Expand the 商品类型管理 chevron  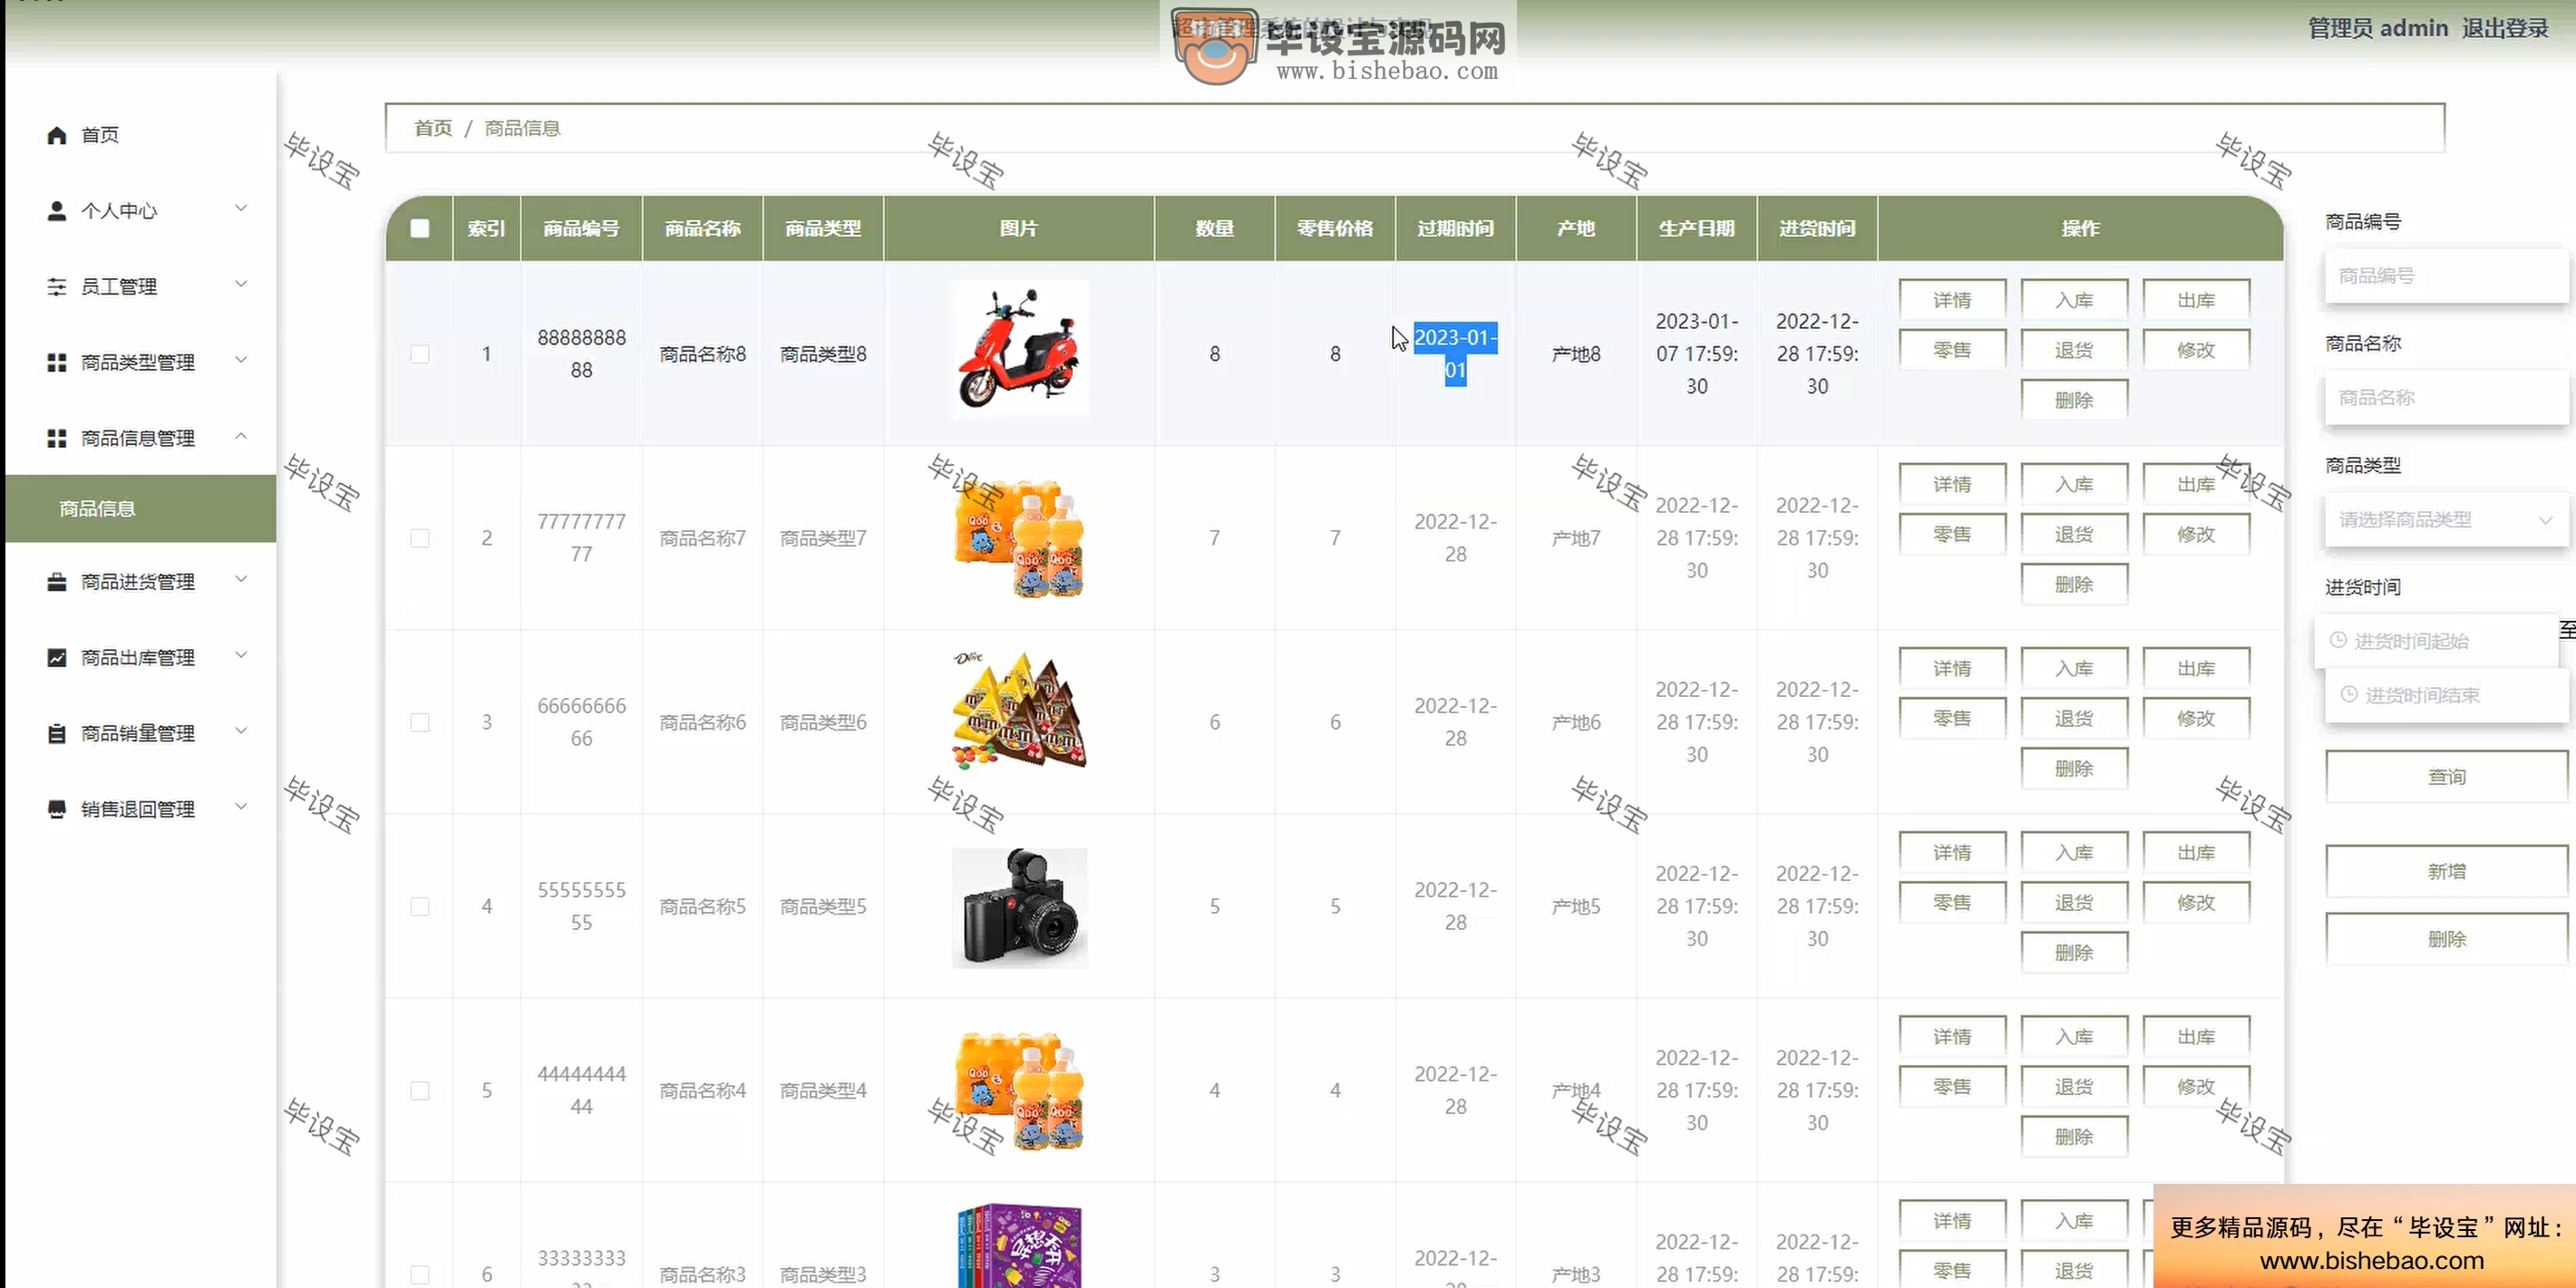point(241,360)
